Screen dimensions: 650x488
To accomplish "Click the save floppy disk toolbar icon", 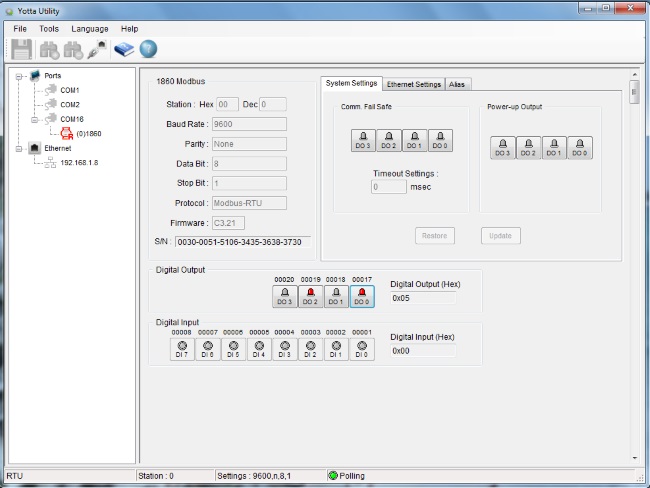I will click(22, 50).
